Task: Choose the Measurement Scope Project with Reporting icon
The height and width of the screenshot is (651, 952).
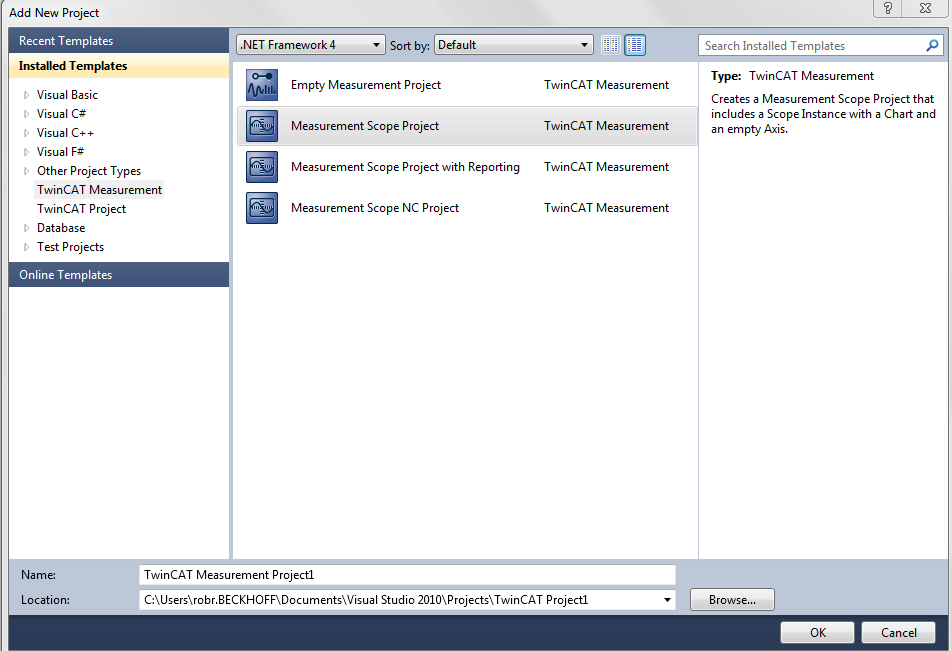Action: 262,167
